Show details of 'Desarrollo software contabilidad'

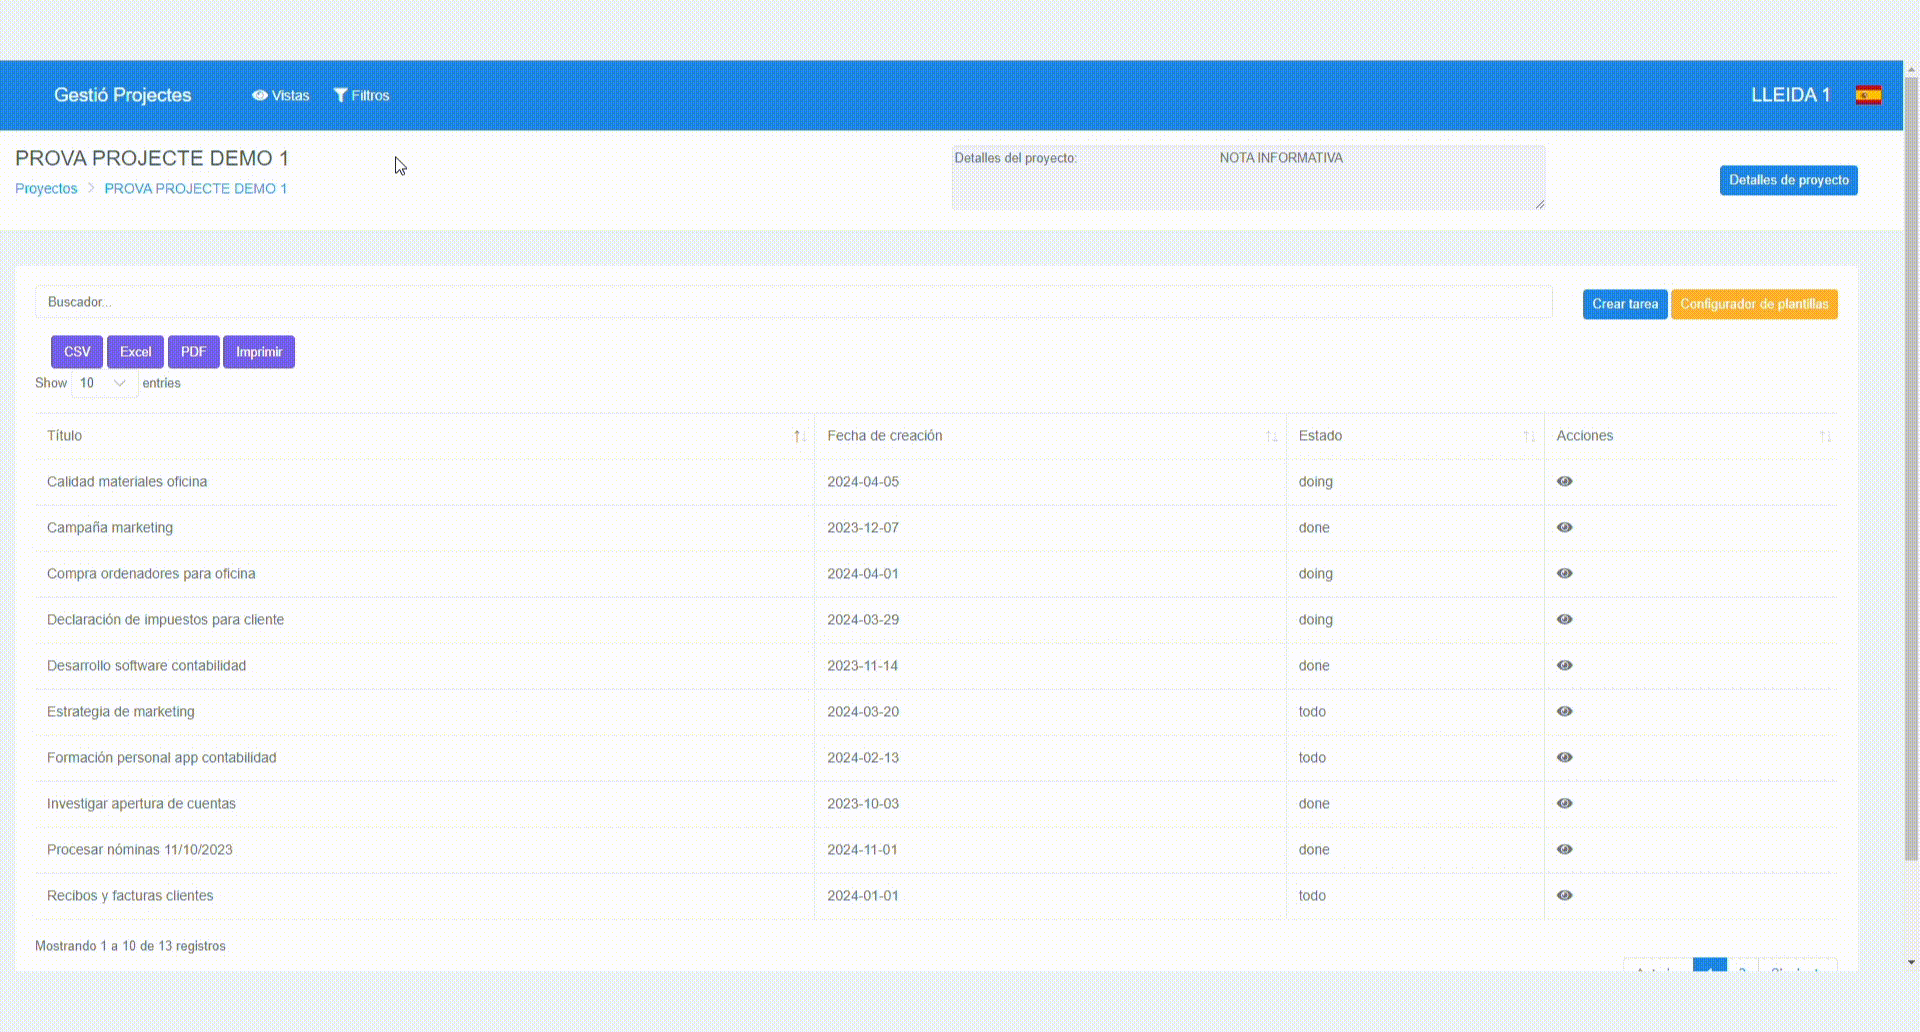[1565, 665]
